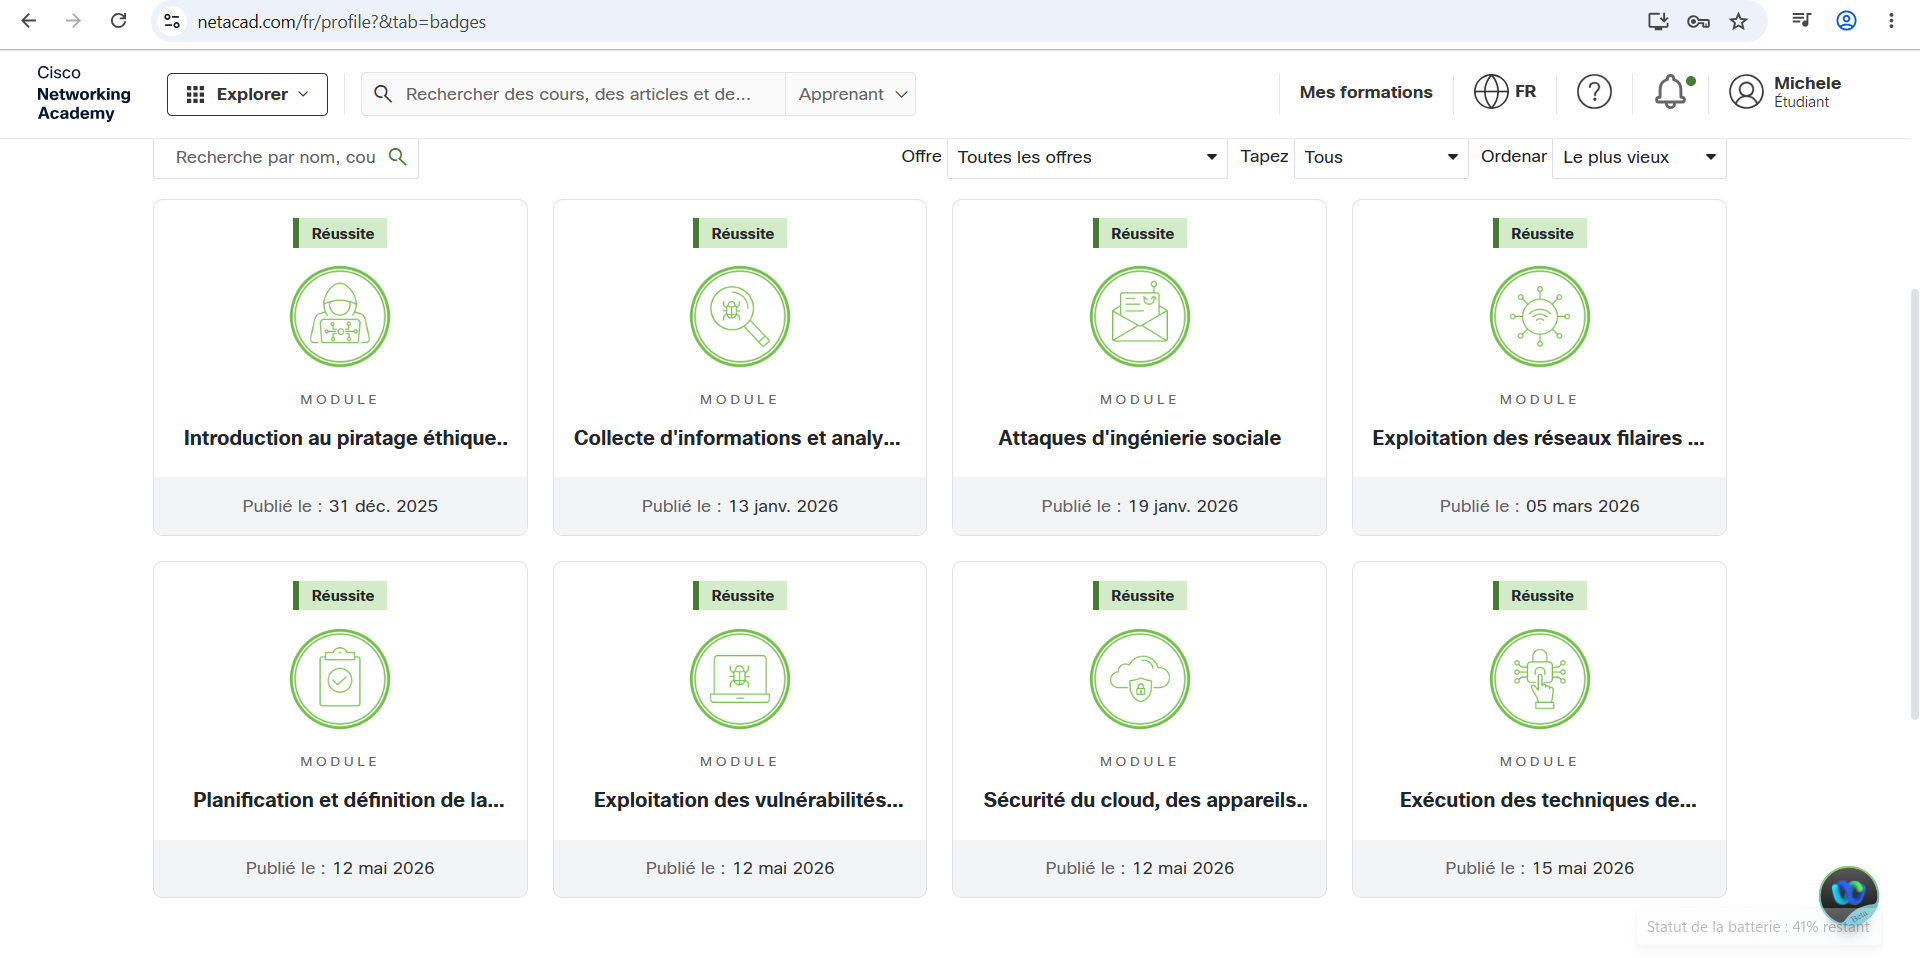The image size is (1920, 958).
Task: Click Statut de la batterie notification text
Action: pyautogui.click(x=1758, y=927)
